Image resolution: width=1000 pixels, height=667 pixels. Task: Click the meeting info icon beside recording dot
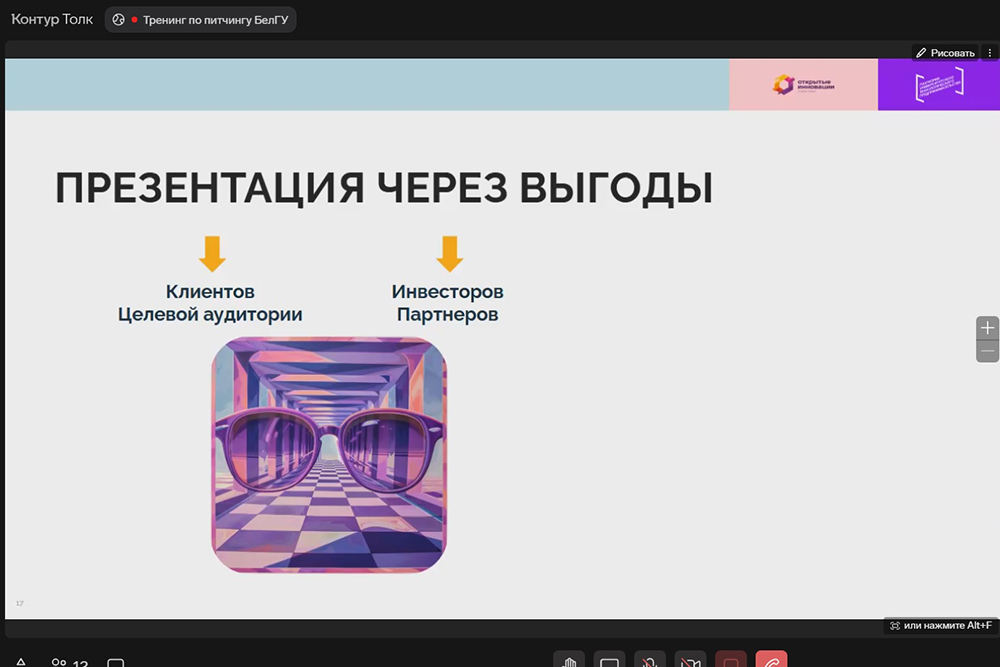pos(118,20)
